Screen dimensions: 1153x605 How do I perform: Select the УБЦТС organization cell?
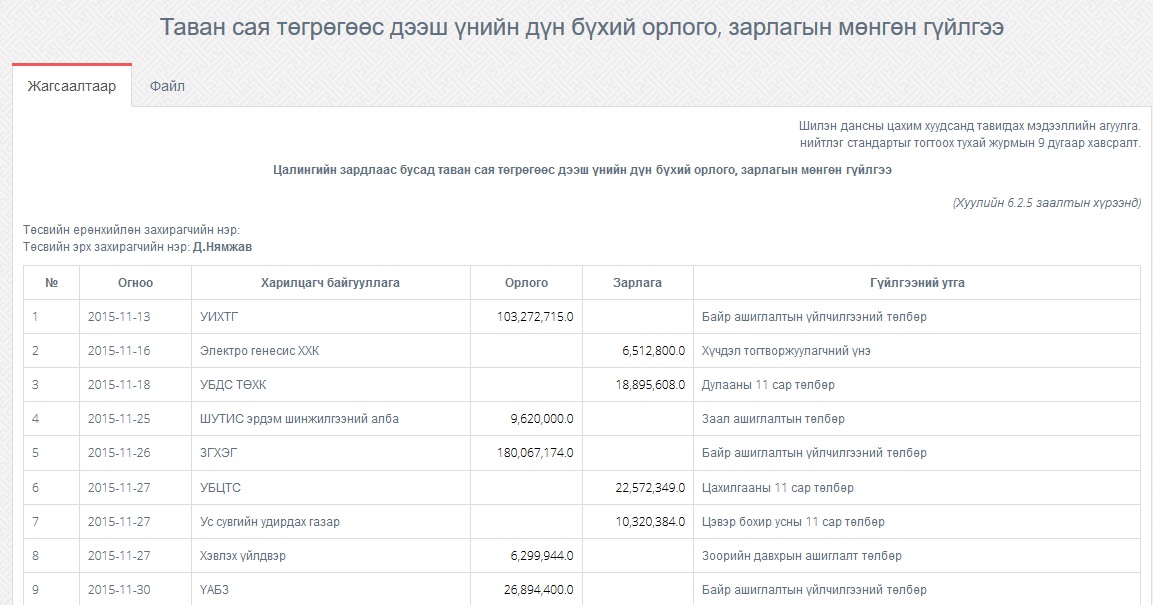pos(330,487)
